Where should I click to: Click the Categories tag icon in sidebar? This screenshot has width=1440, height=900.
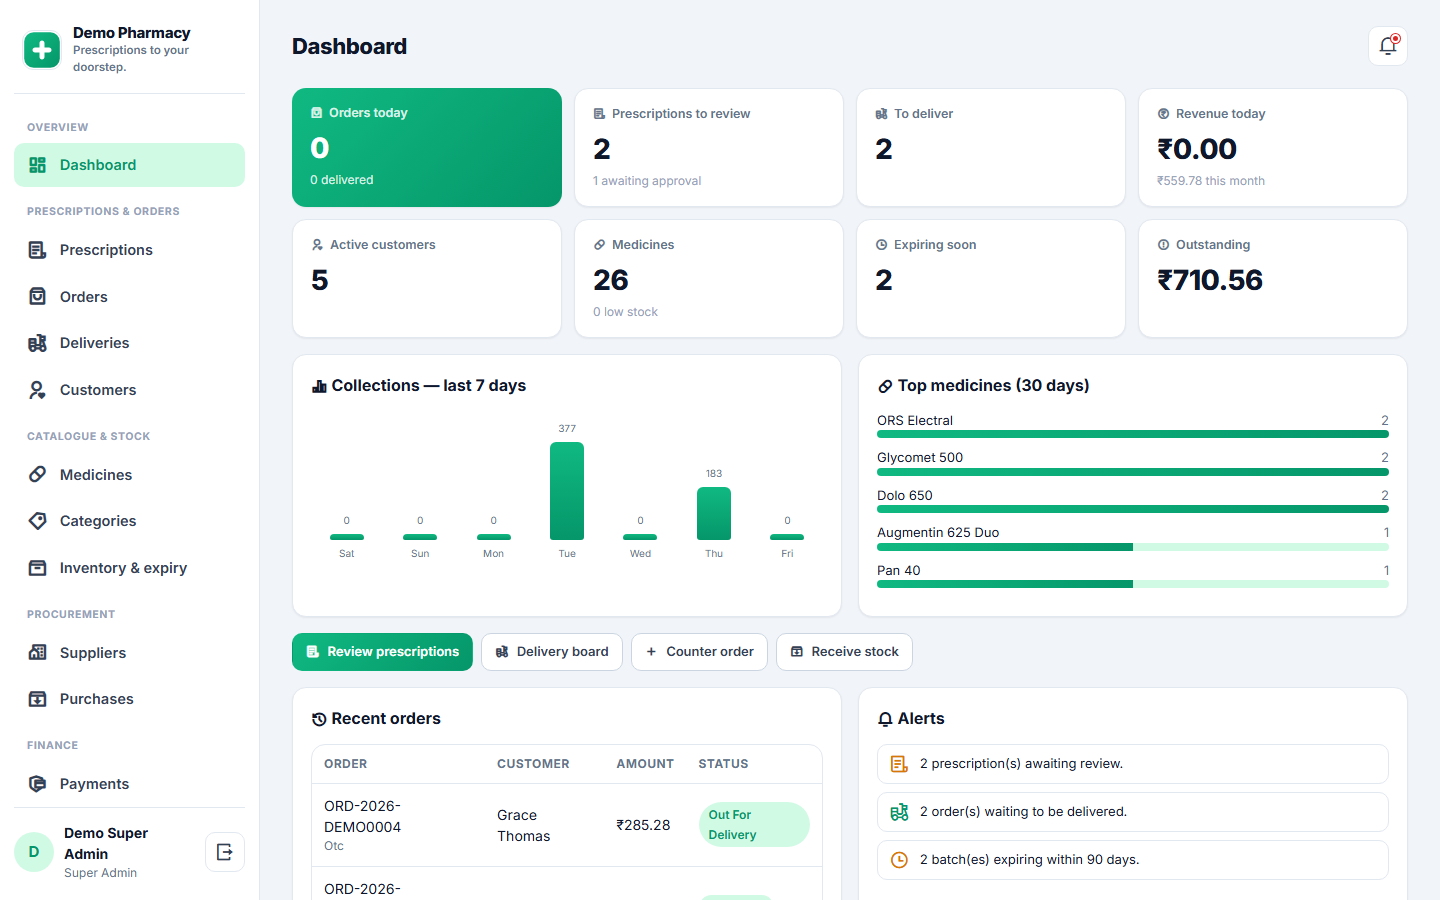coord(37,521)
